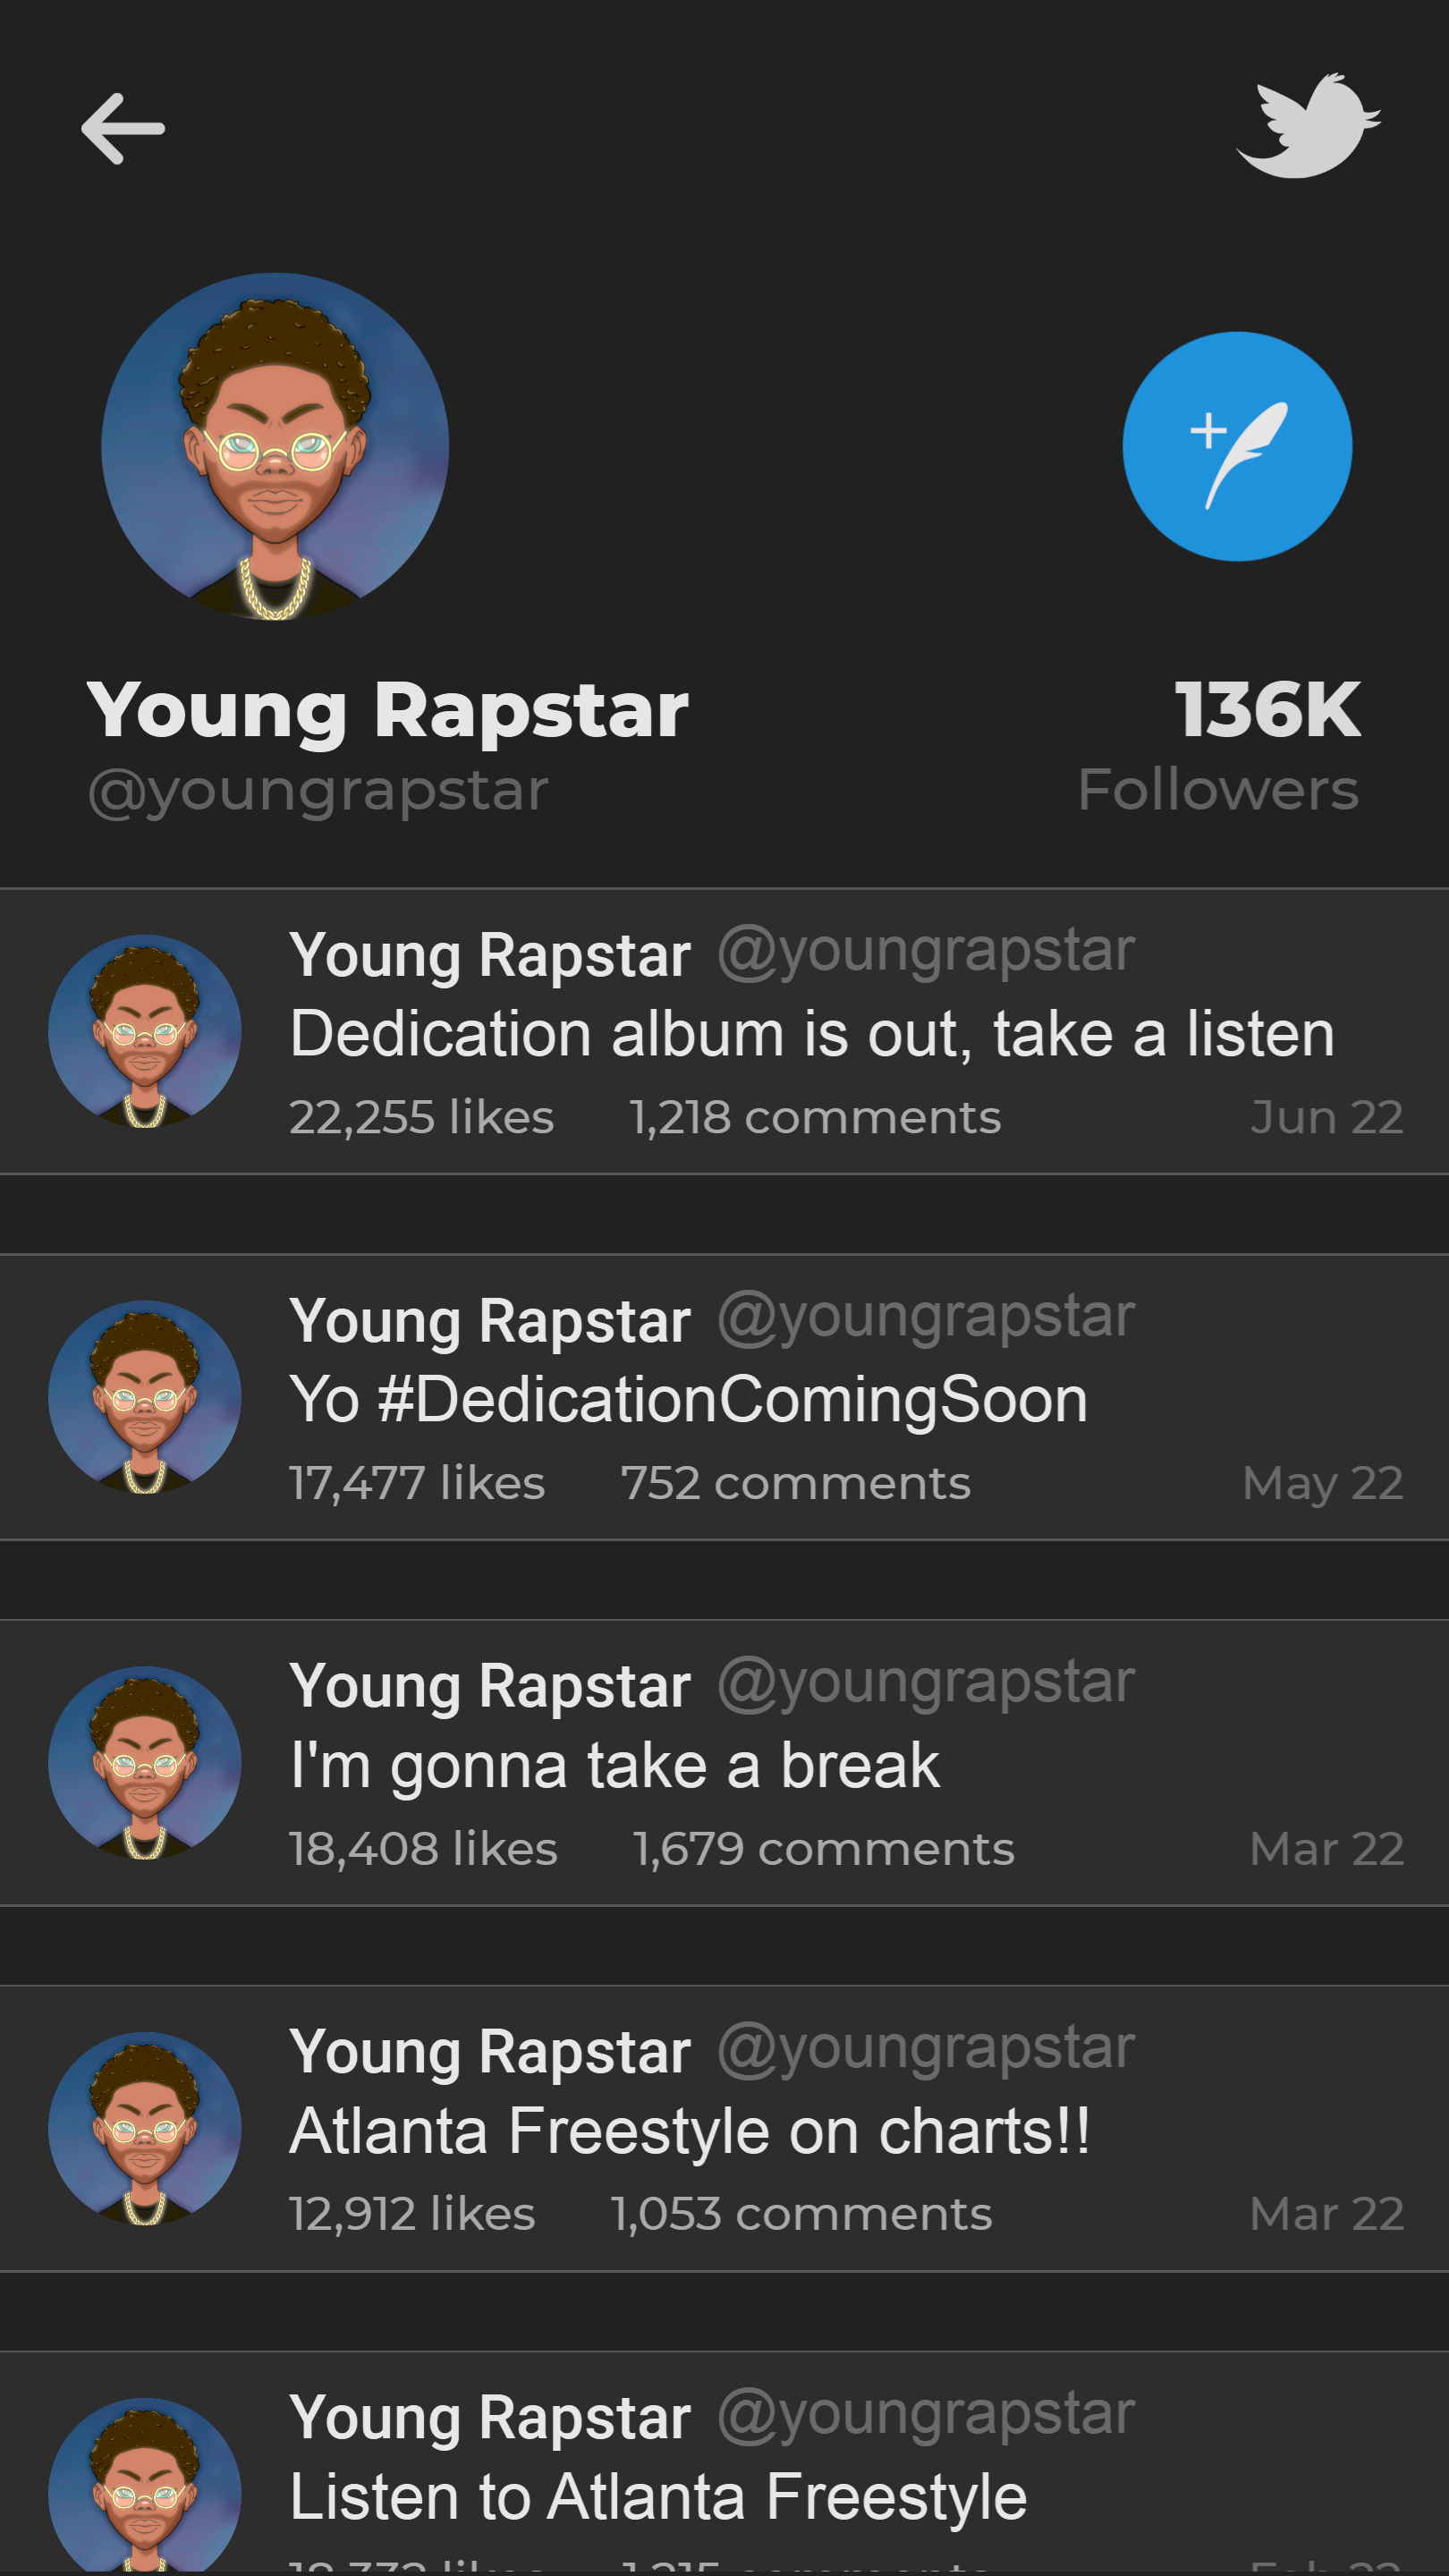Screen dimensions: 1449x2576
Task: View 17,477 likes on the hashtag tweet
Action: pyautogui.click(x=417, y=1483)
